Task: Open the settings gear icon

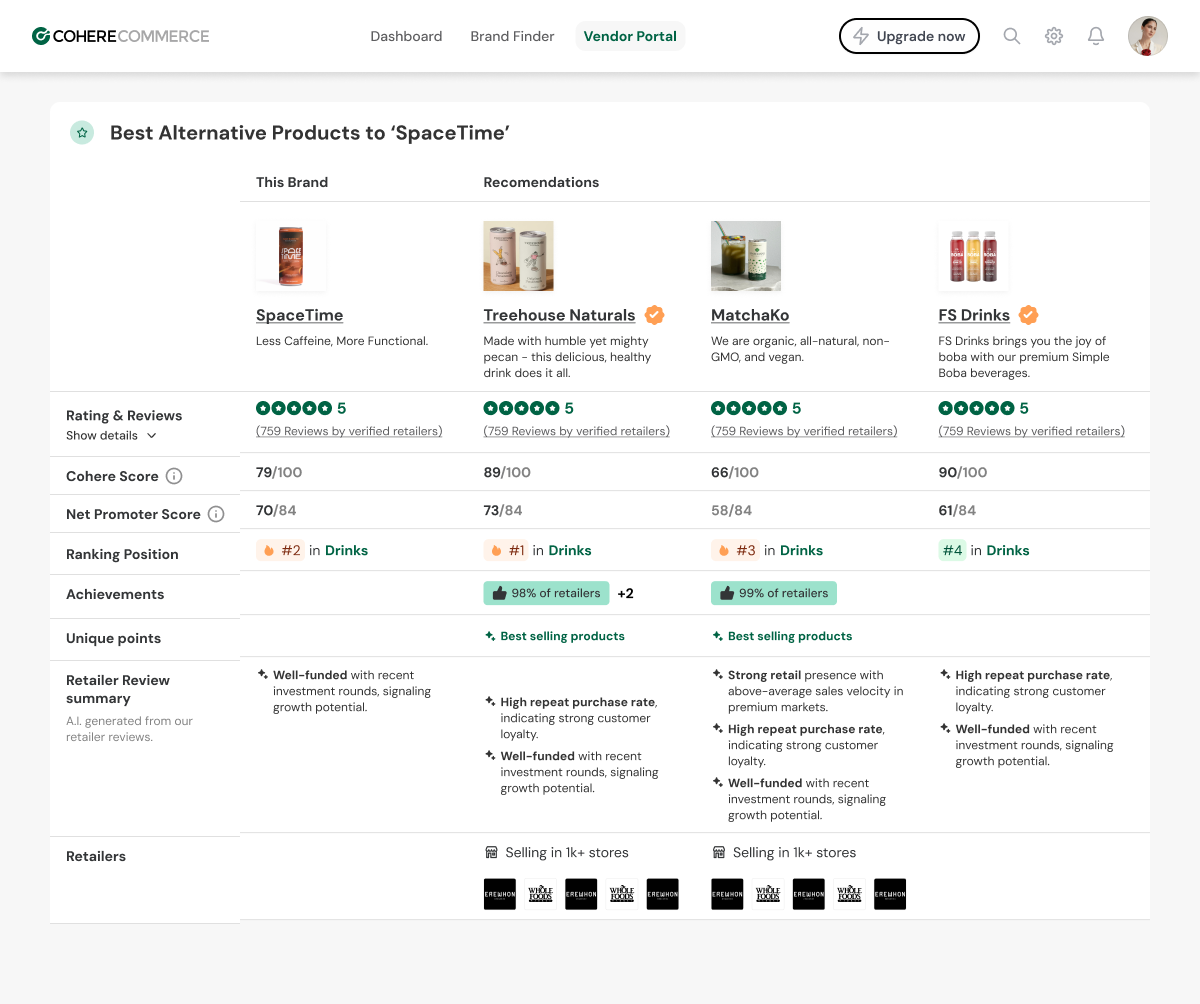Action: click(x=1054, y=36)
